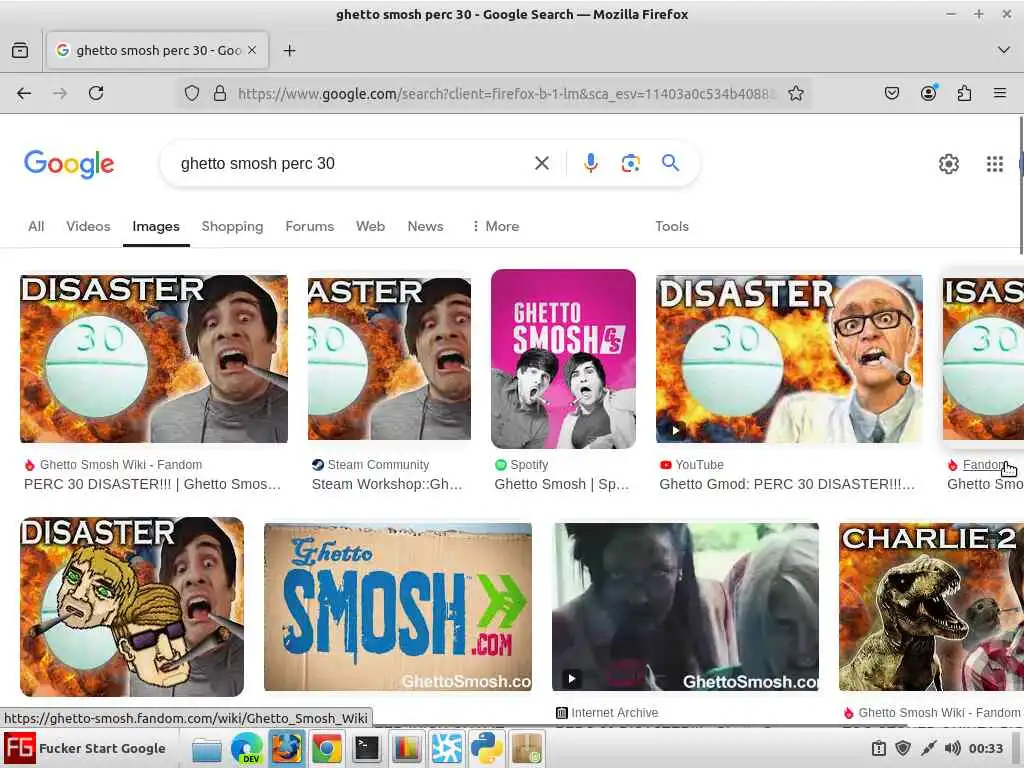Click the Firefox View icon in the tab bar
Viewport: 1024px width, 768px height.
point(20,50)
